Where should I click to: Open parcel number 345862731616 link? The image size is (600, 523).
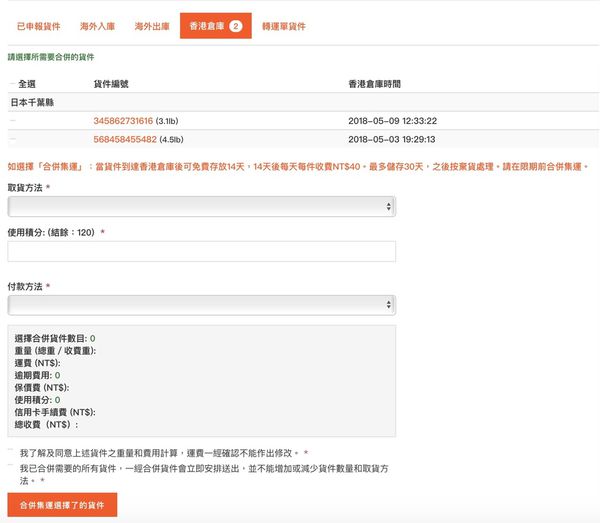(123, 121)
